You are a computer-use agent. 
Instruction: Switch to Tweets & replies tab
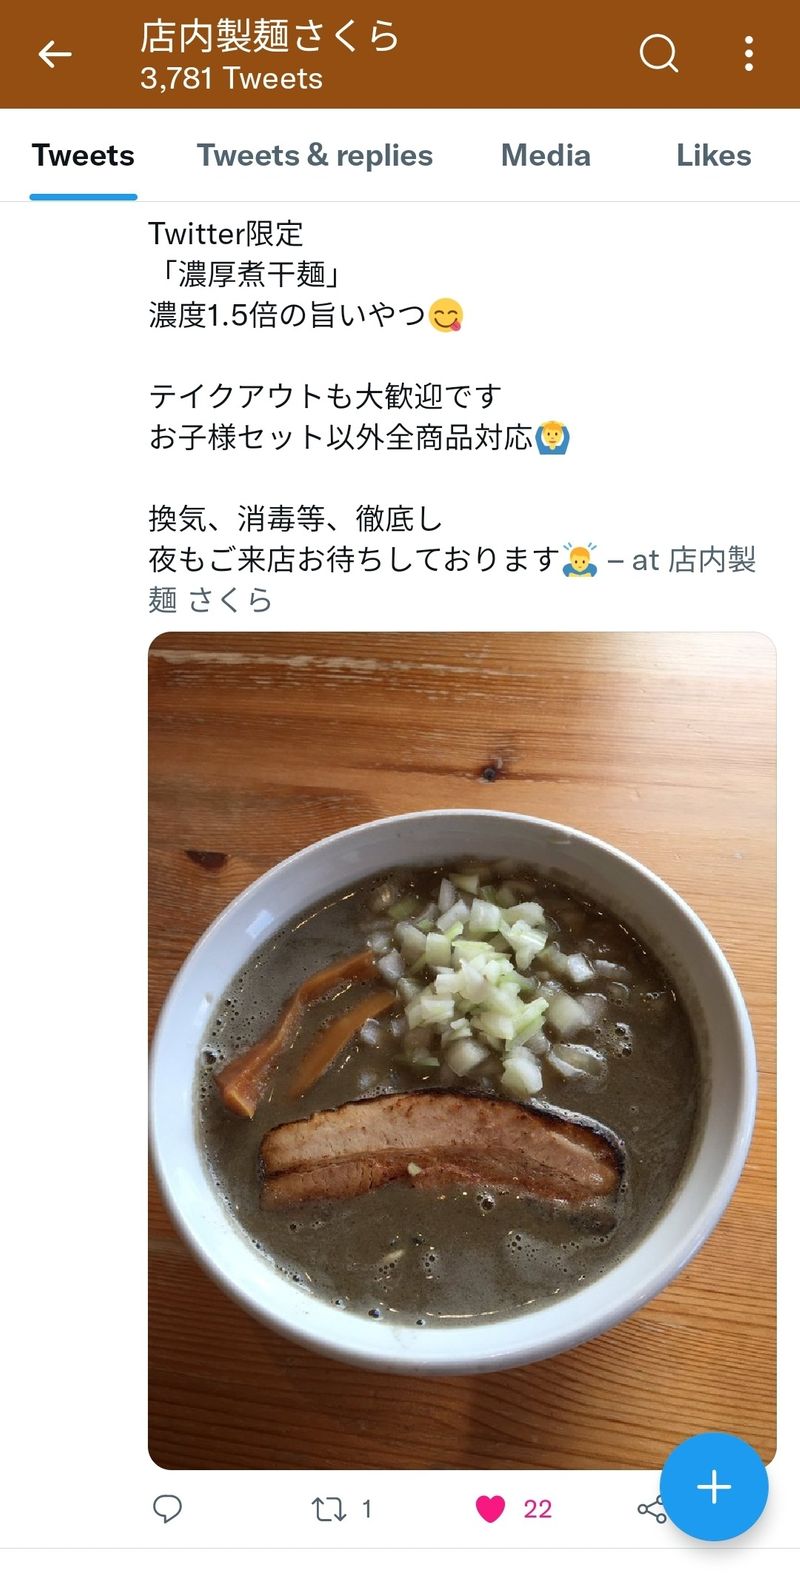(x=315, y=155)
